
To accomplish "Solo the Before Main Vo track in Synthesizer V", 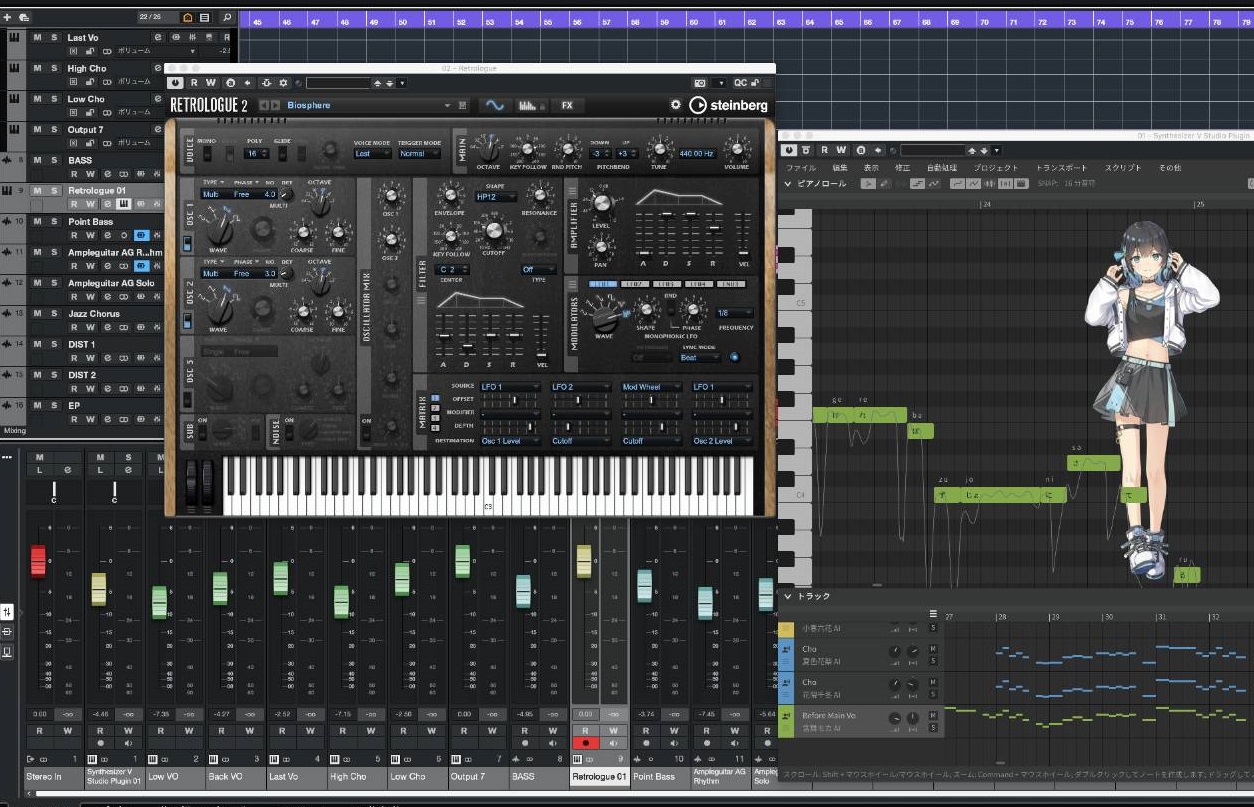I will coord(933,726).
